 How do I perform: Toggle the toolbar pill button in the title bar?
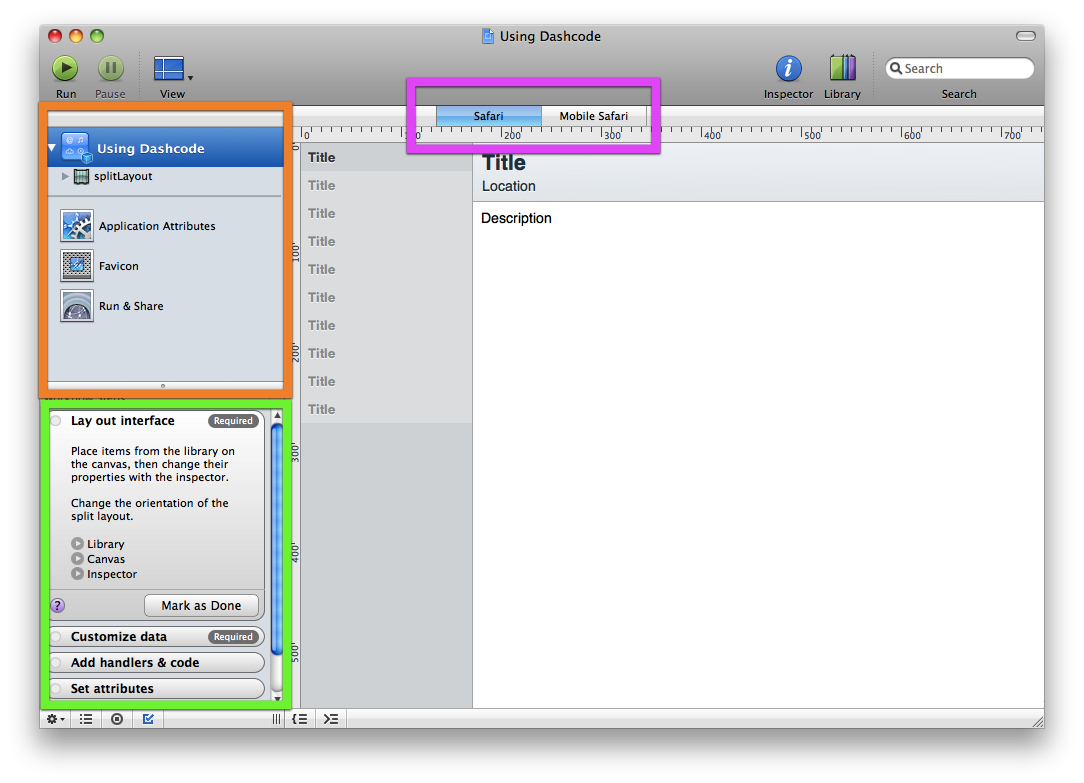(1026, 36)
